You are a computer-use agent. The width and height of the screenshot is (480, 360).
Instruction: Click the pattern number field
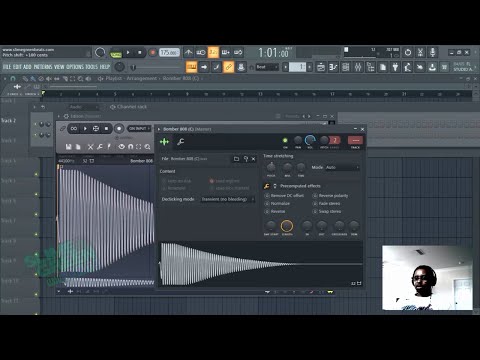coord(297,67)
